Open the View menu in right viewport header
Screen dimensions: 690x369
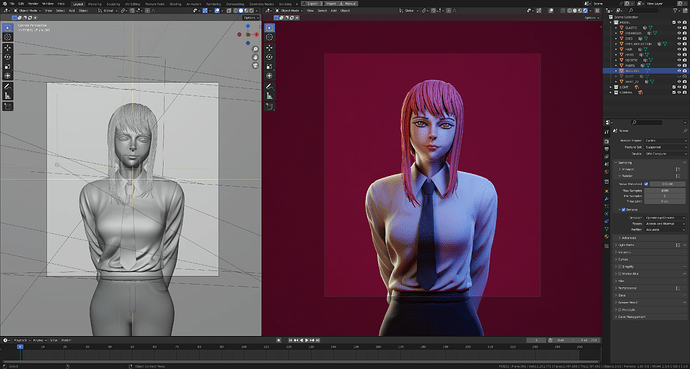pyautogui.click(x=310, y=10)
